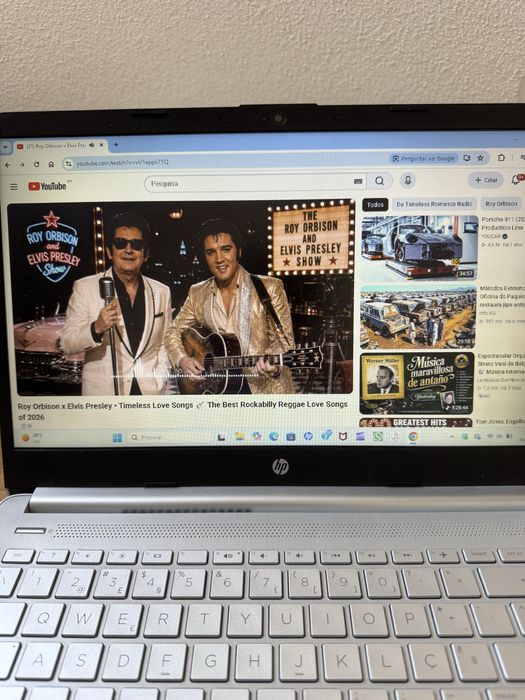Open the Greatest Hits video thumbnail
This screenshot has width=525, height=700.
pos(416,422)
